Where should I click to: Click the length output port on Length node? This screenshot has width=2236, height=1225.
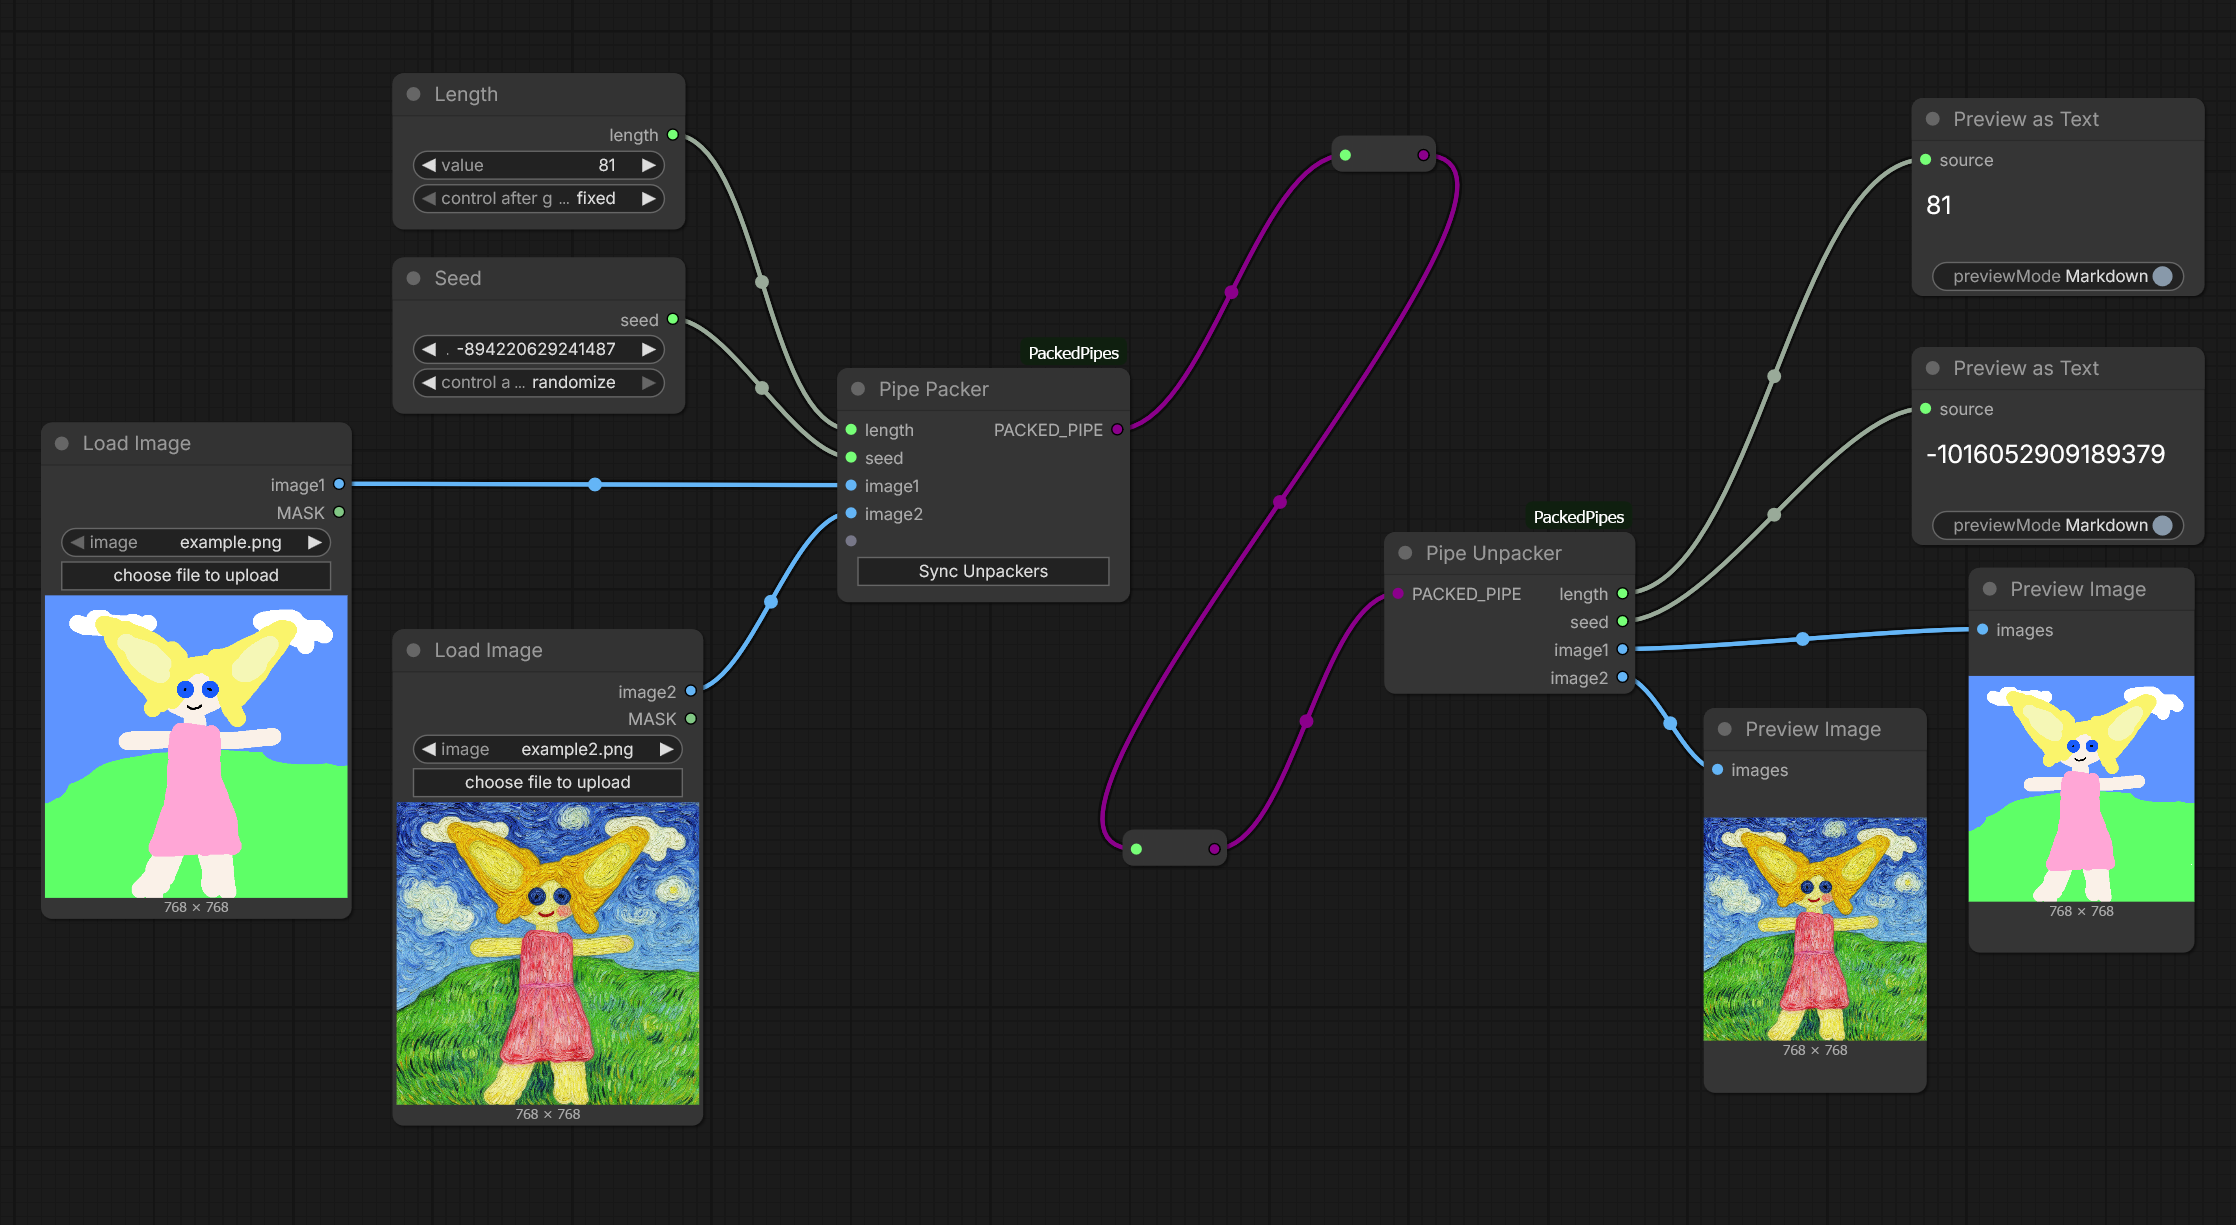point(673,135)
